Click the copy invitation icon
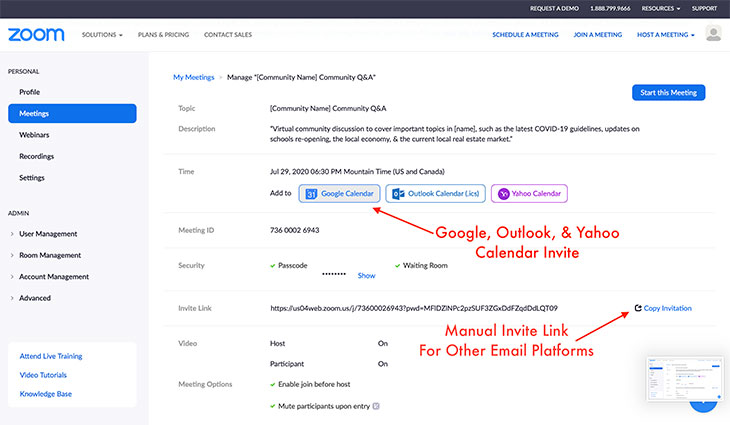 point(638,308)
